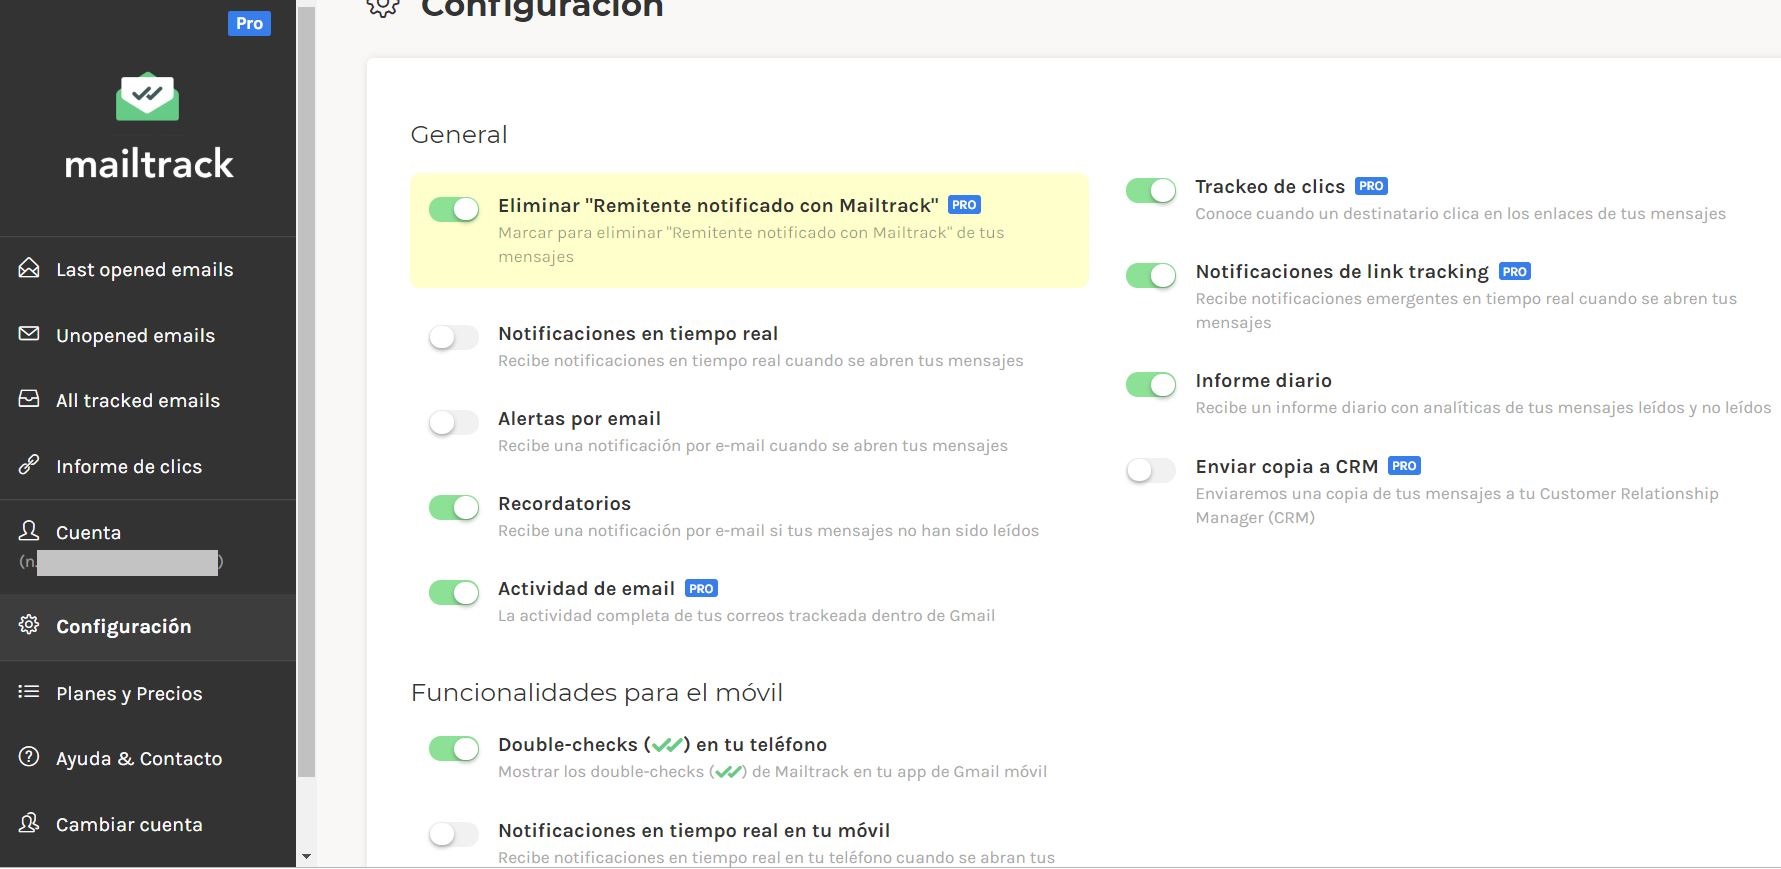Disable Actividad de email toggle
1781x869 pixels.
coord(454,592)
